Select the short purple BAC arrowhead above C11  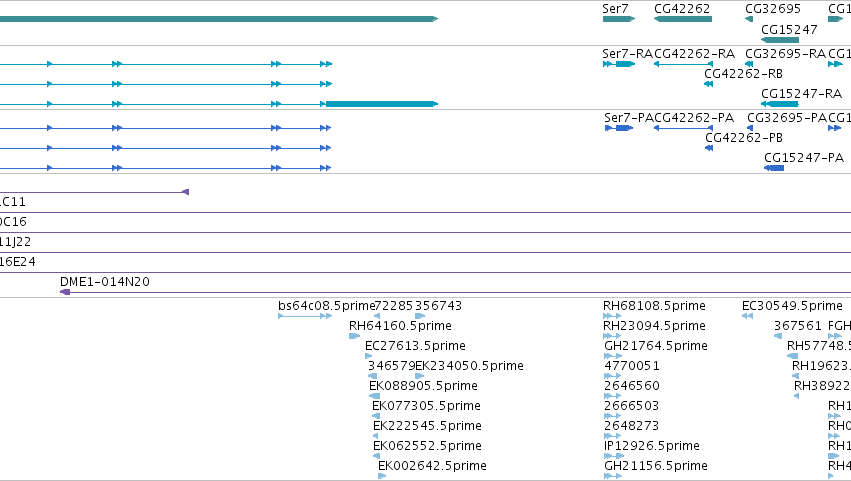click(185, 192)
